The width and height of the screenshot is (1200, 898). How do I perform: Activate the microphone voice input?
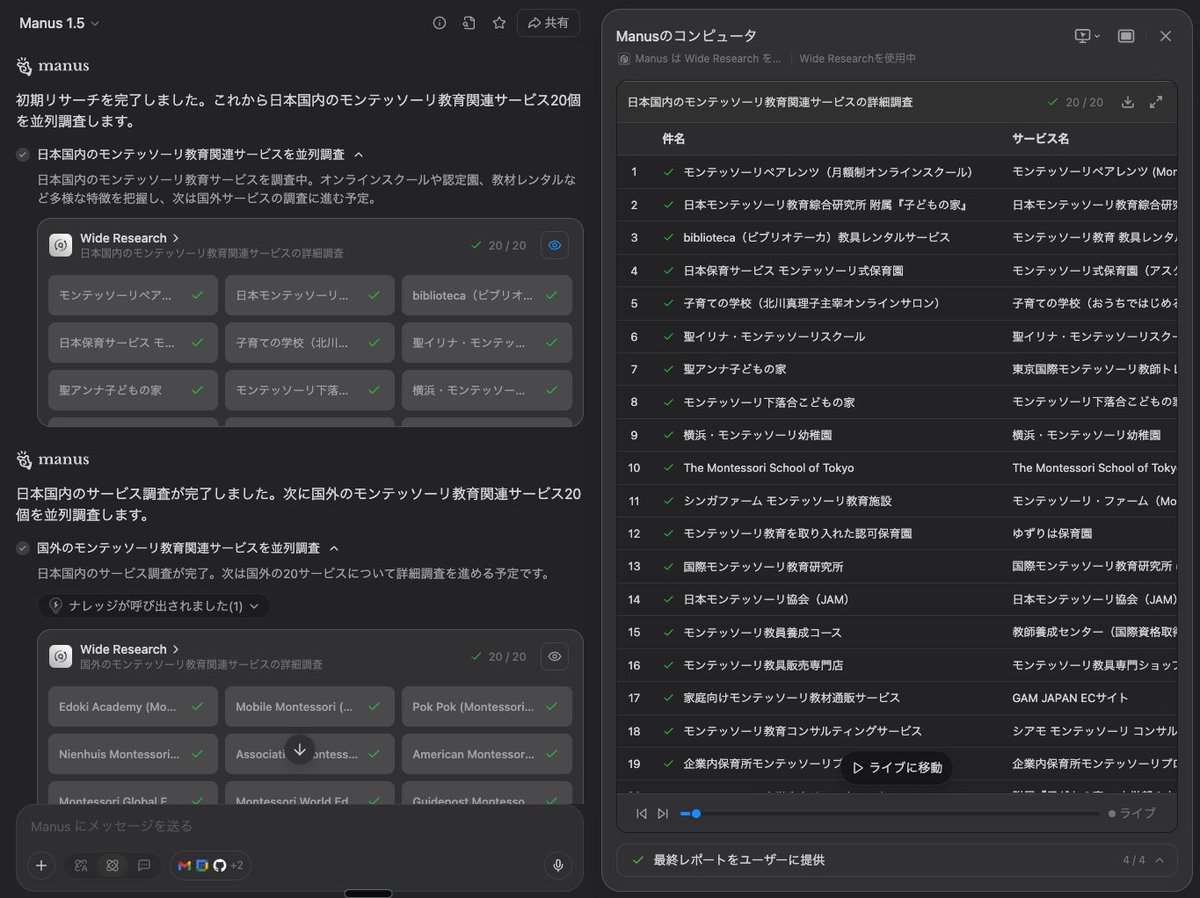[x=558, y=866]
